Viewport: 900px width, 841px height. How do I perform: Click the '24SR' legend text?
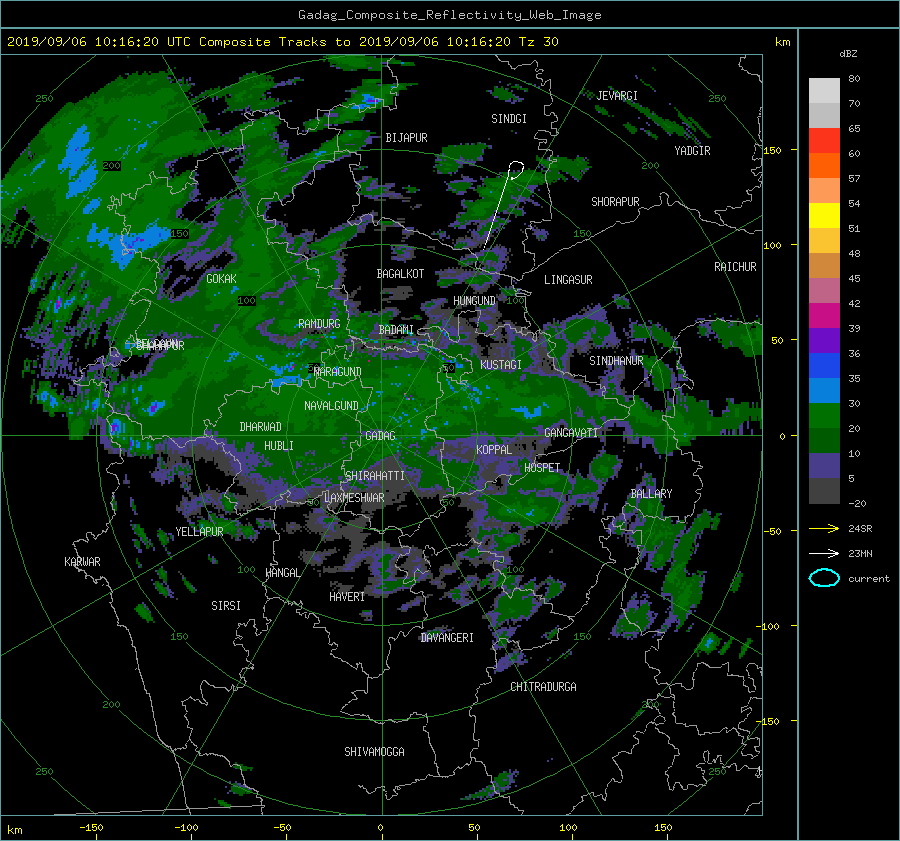tap(860, 529)
